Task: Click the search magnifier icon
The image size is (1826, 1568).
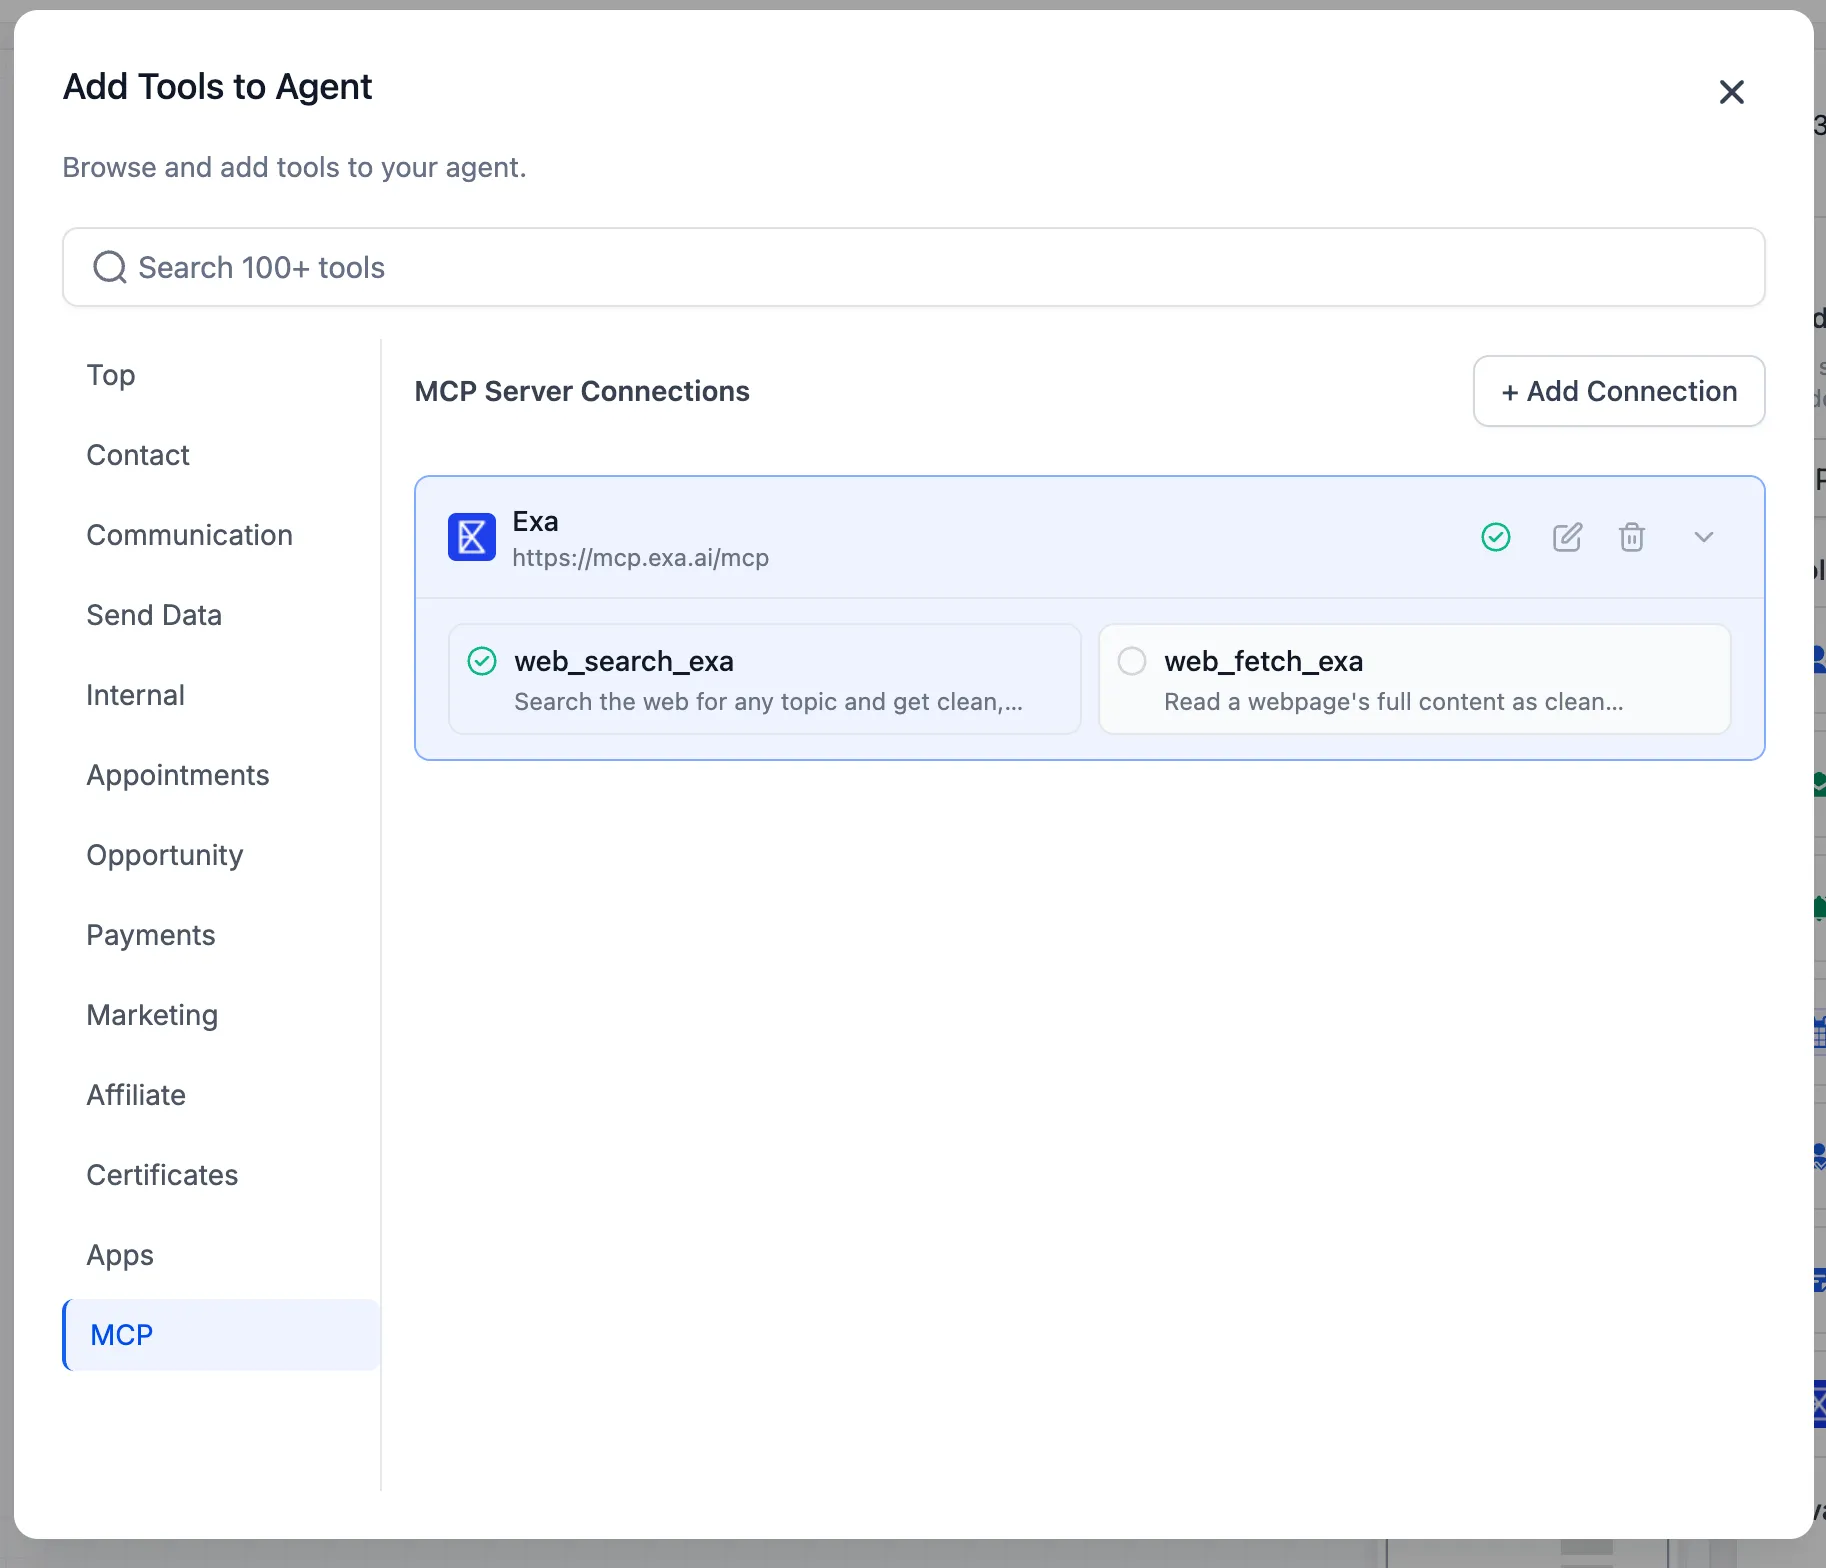Action: [109, 268]
